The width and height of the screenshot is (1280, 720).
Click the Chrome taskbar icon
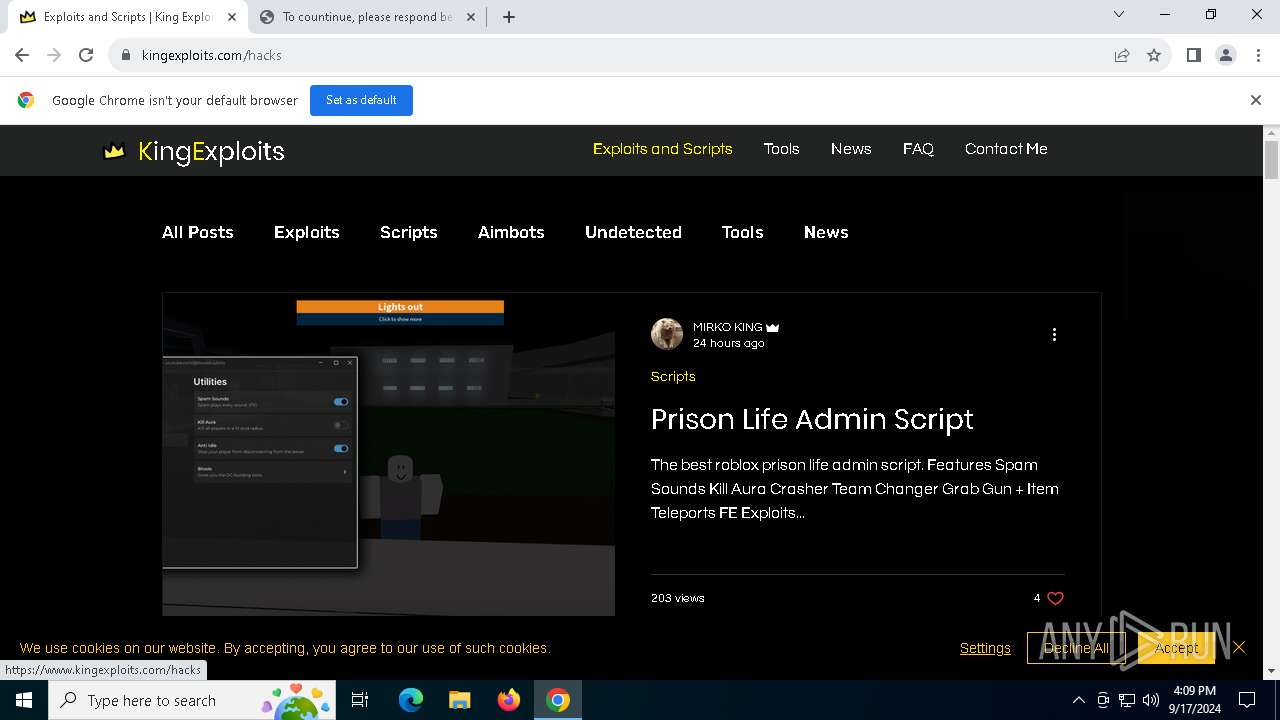558,700
